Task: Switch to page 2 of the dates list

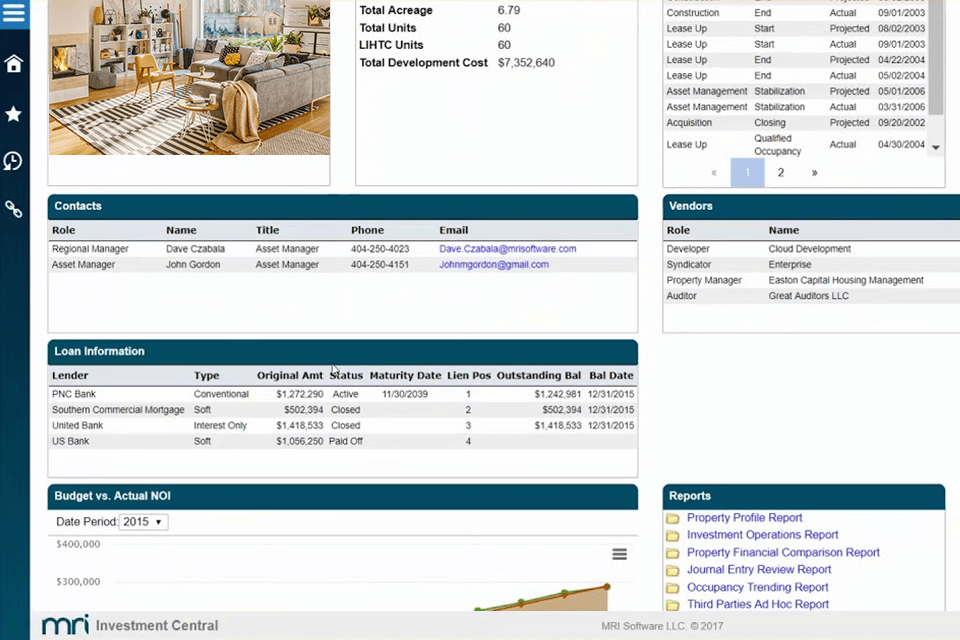Action: [780, 172]
